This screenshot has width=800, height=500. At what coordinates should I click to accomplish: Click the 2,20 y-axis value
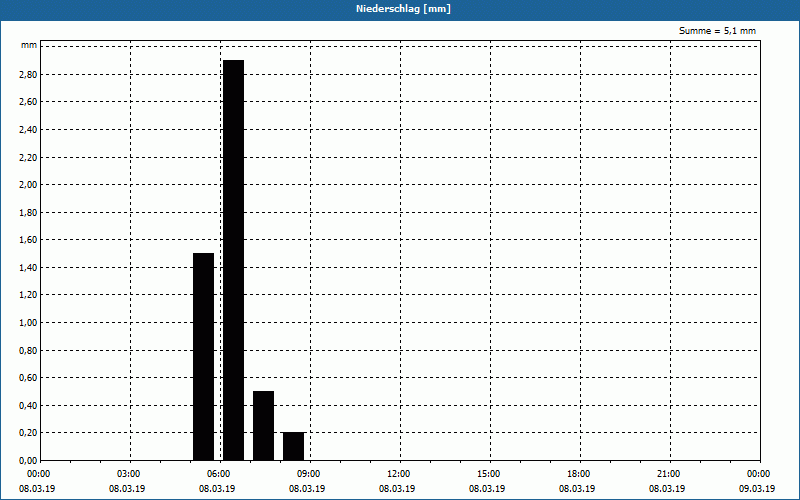pos(28,157)
